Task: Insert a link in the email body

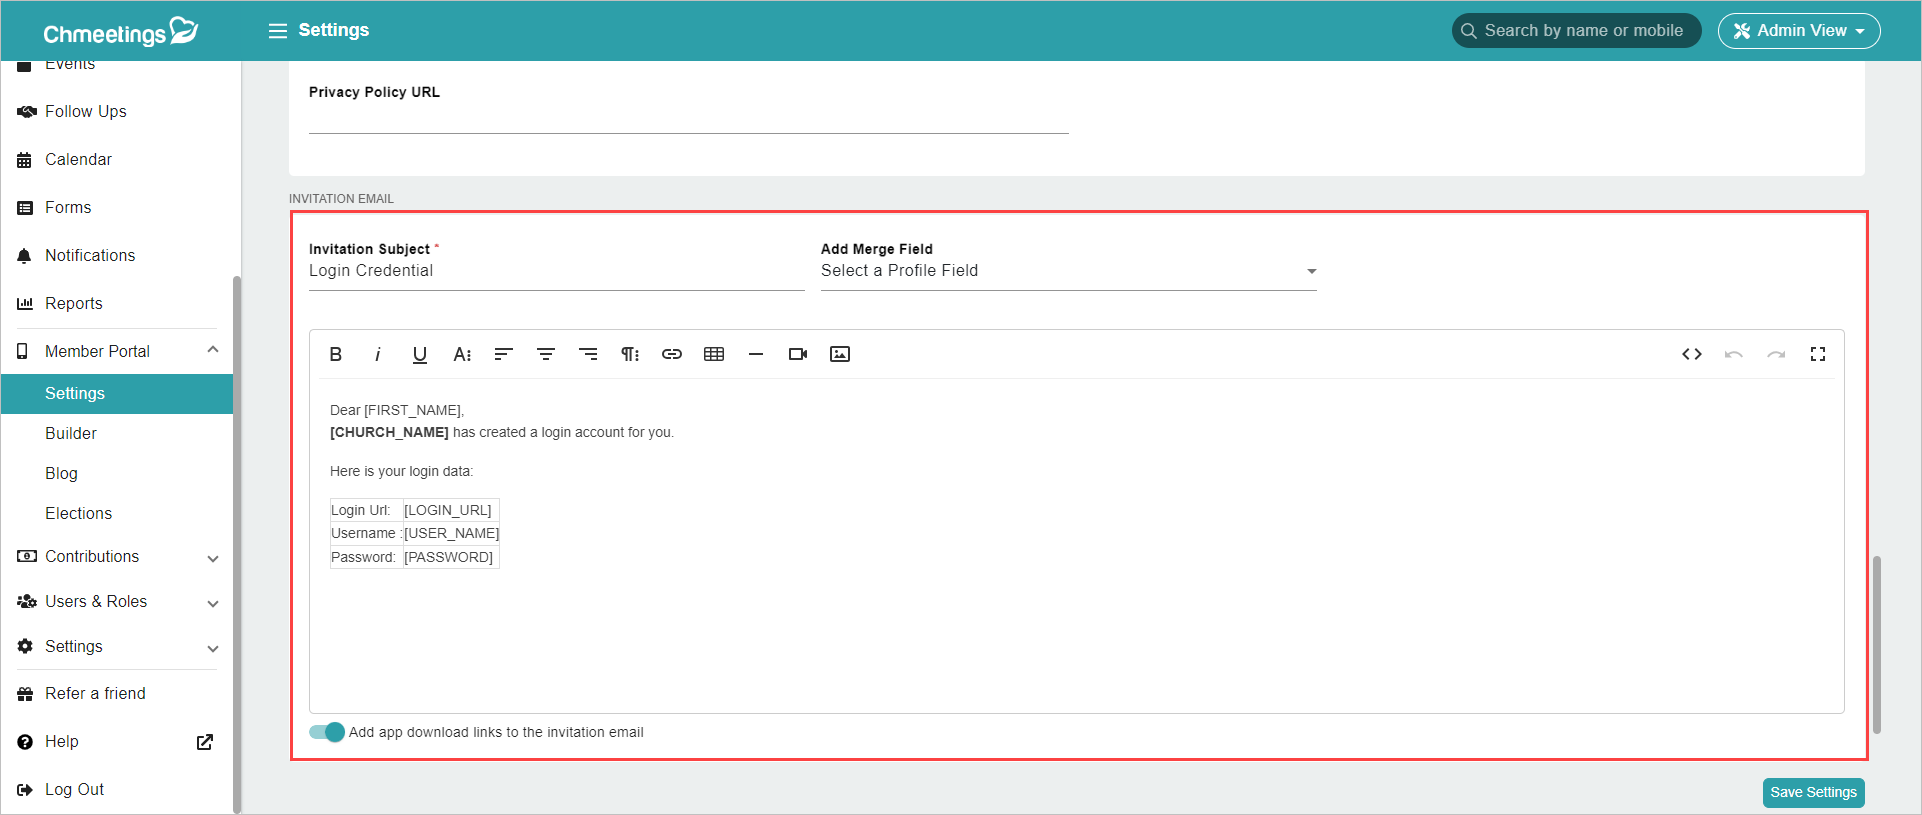Action: click(672, 354)
